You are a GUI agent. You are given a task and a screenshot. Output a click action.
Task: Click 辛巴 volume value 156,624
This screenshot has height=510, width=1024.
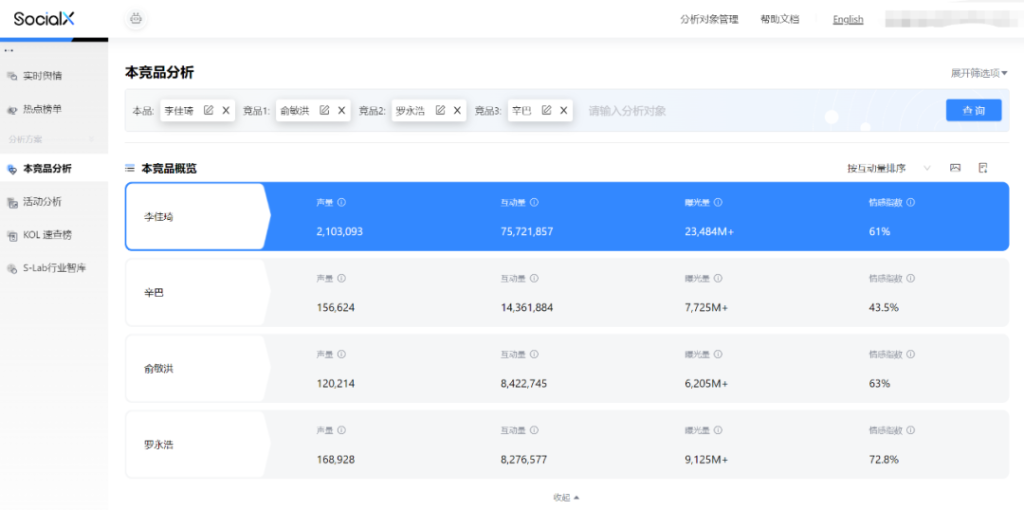pos(336,307)
